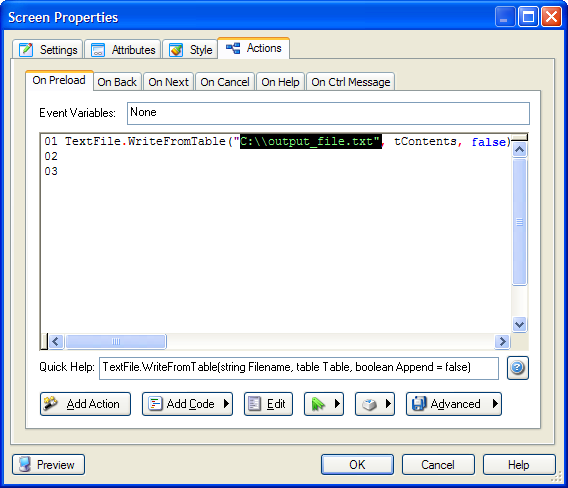Open the action help question-mark button
This screenshot has height=488, width=568.
(518, 368)
